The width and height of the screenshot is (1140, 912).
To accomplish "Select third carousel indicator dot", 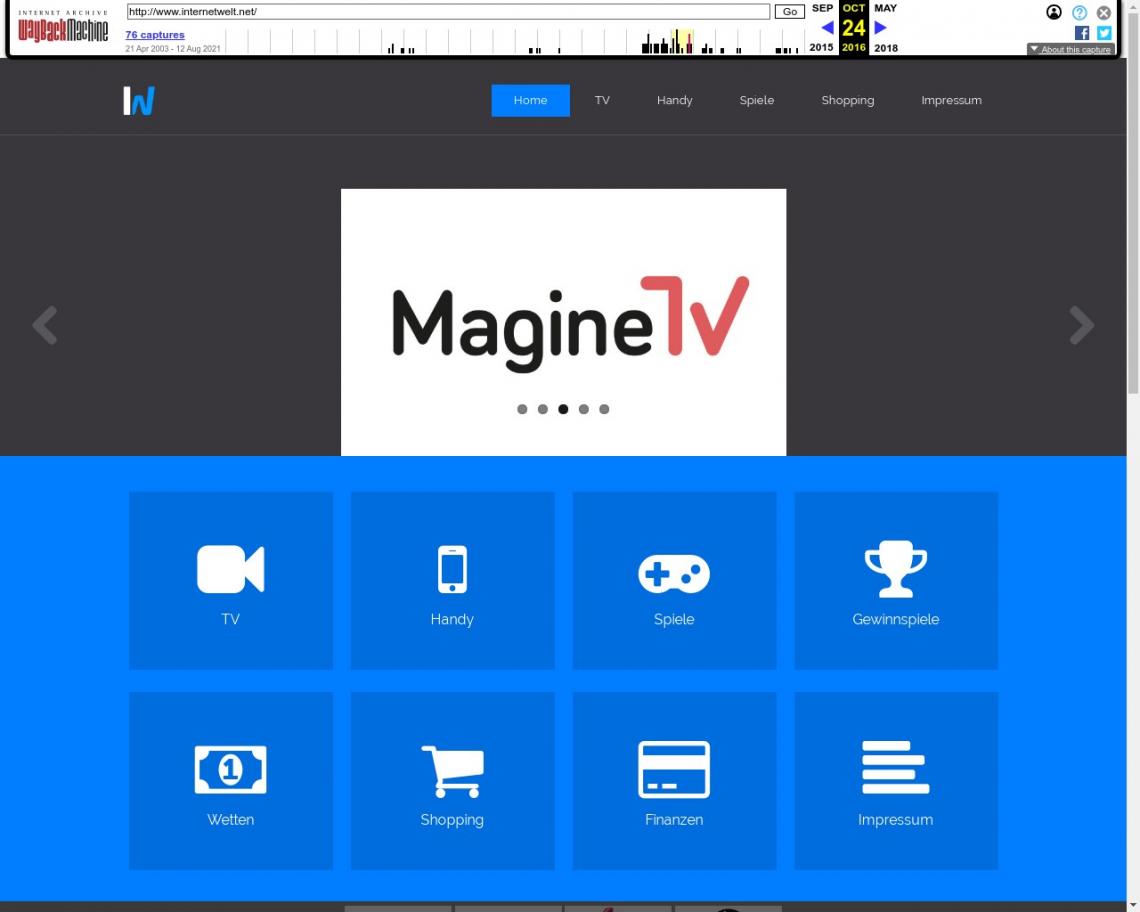I will click(x=563, y=409).
